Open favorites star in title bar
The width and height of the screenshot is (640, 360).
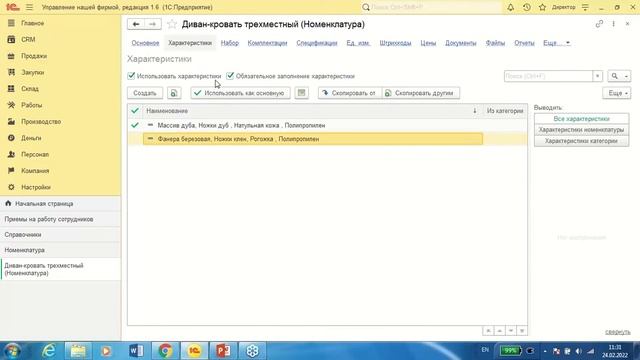point(542,7)
